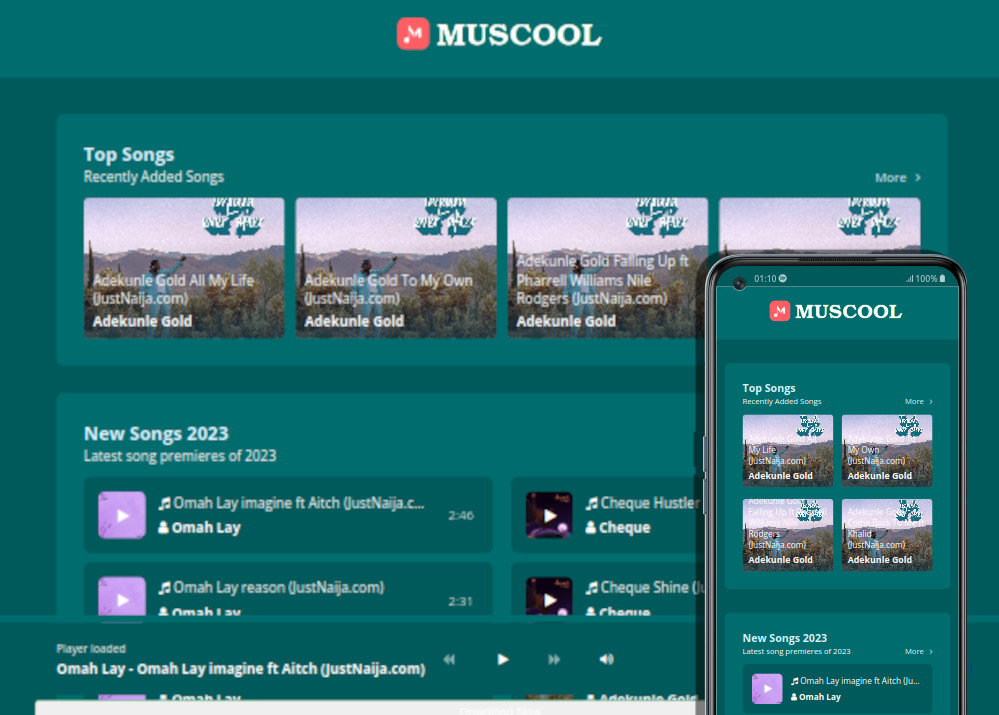This screenshot has width=999, height=715.
Task: Play the Omah Lay reason track thumbnail
Action: (x=122, y=596)
